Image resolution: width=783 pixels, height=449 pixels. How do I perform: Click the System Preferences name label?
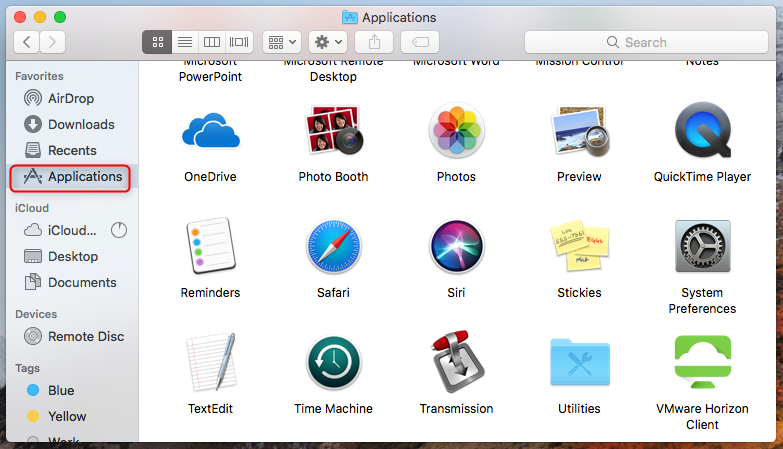(x=702, y=301)
